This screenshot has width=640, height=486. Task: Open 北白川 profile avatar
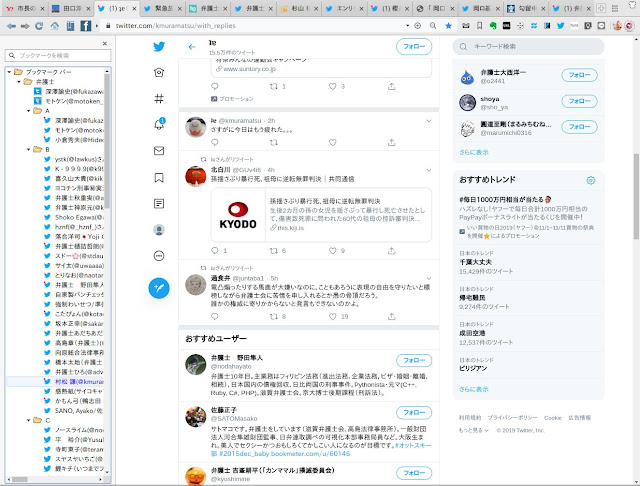pyautogui.click(x=196, y=176)
